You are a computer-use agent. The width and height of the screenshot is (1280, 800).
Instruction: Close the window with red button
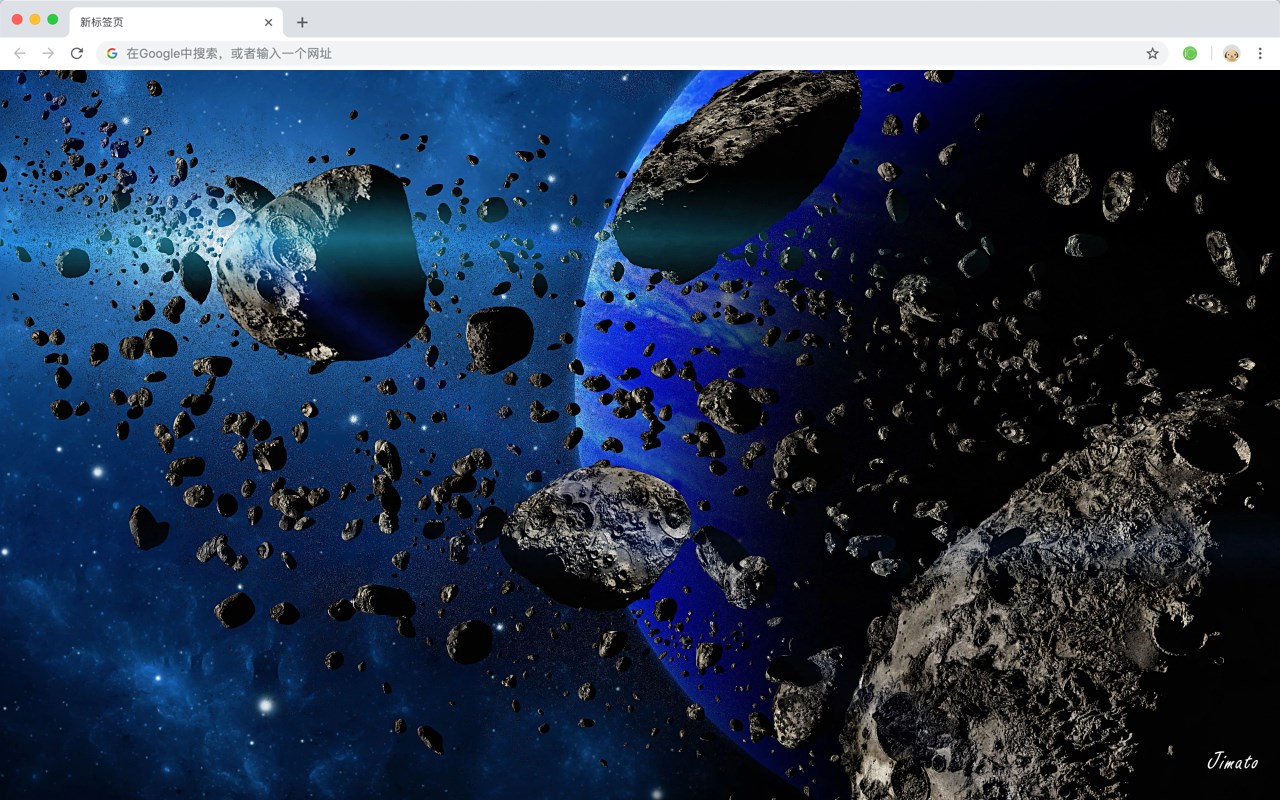coord(17,20)
